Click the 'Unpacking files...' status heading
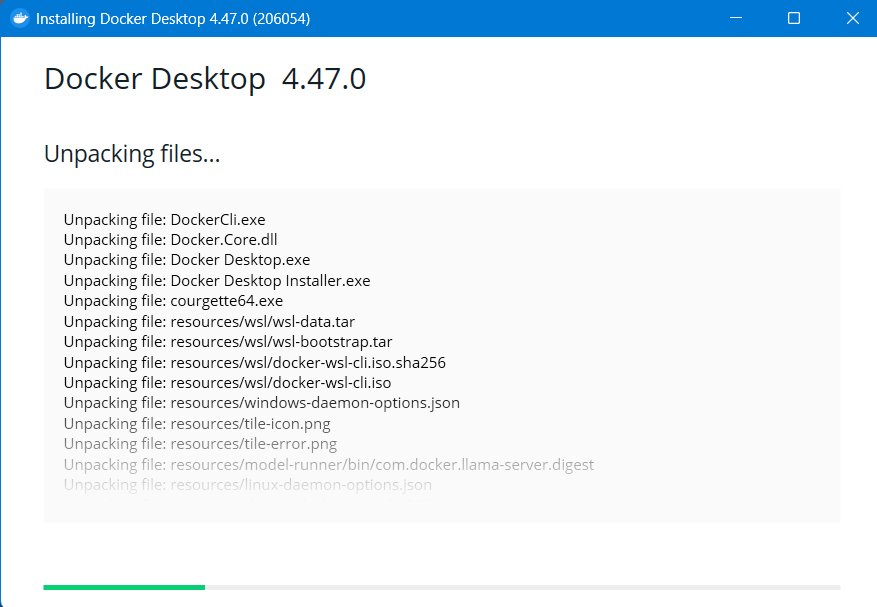The image size is (877, 607). coord(132,154)
